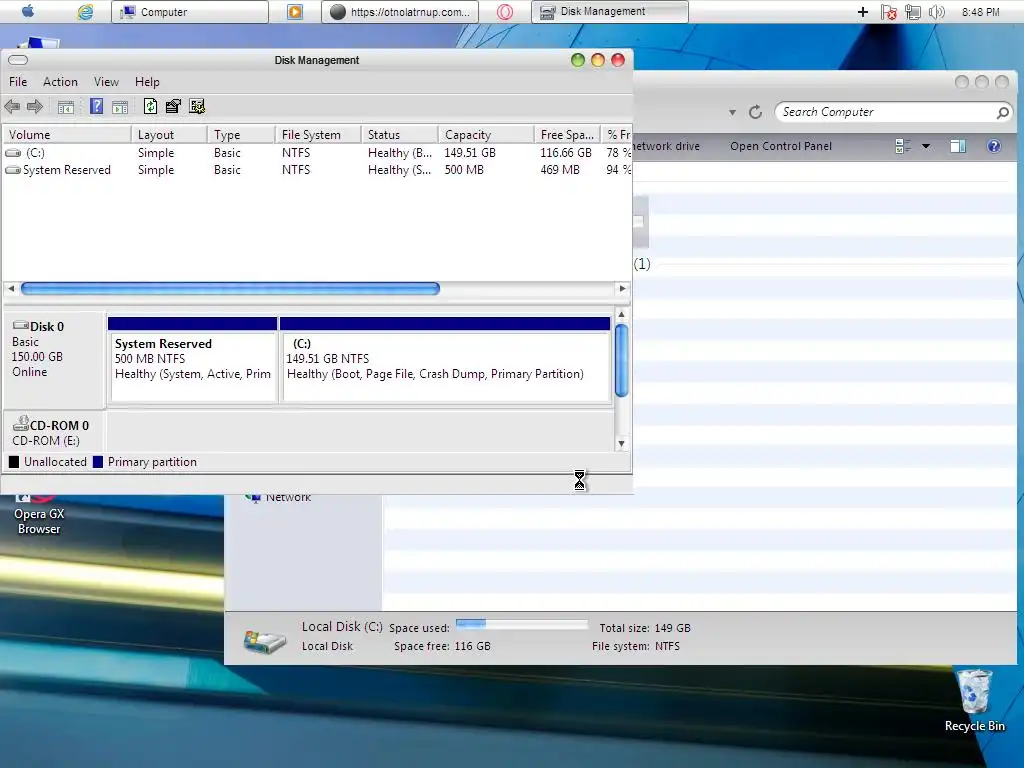The image size is (1024, 768).
Task: Click the up arrow of disk pane scrollbar
Action: tap(621, 315)
